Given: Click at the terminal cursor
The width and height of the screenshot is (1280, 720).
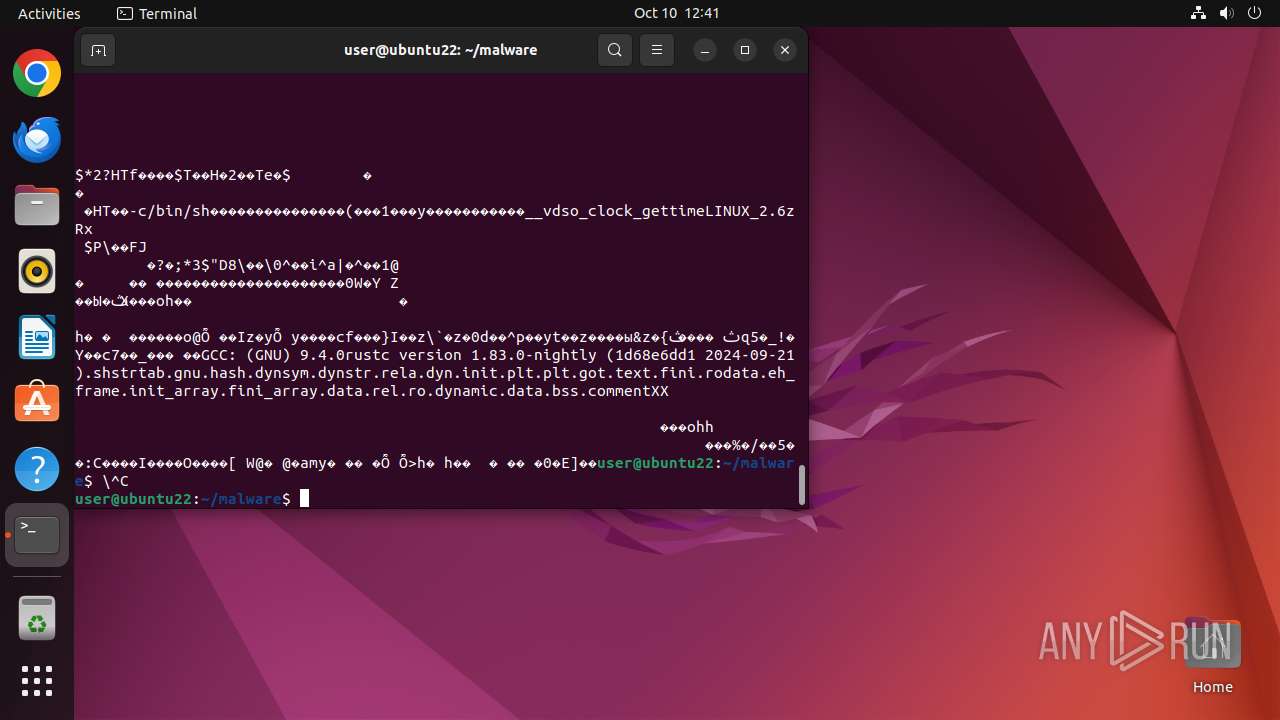Looking at the screenshot, I should point(305,499).
